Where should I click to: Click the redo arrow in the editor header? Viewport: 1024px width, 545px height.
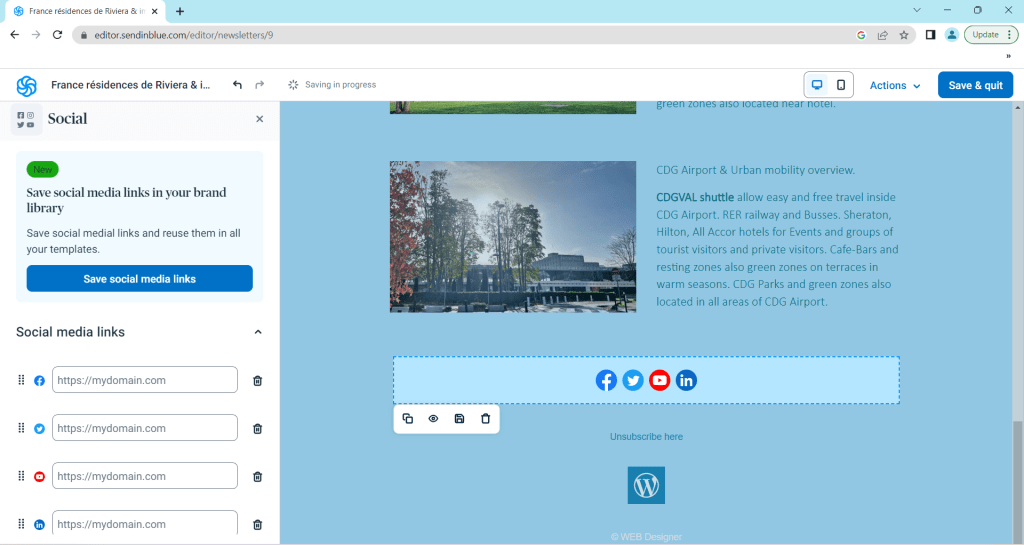click(260, 85)
